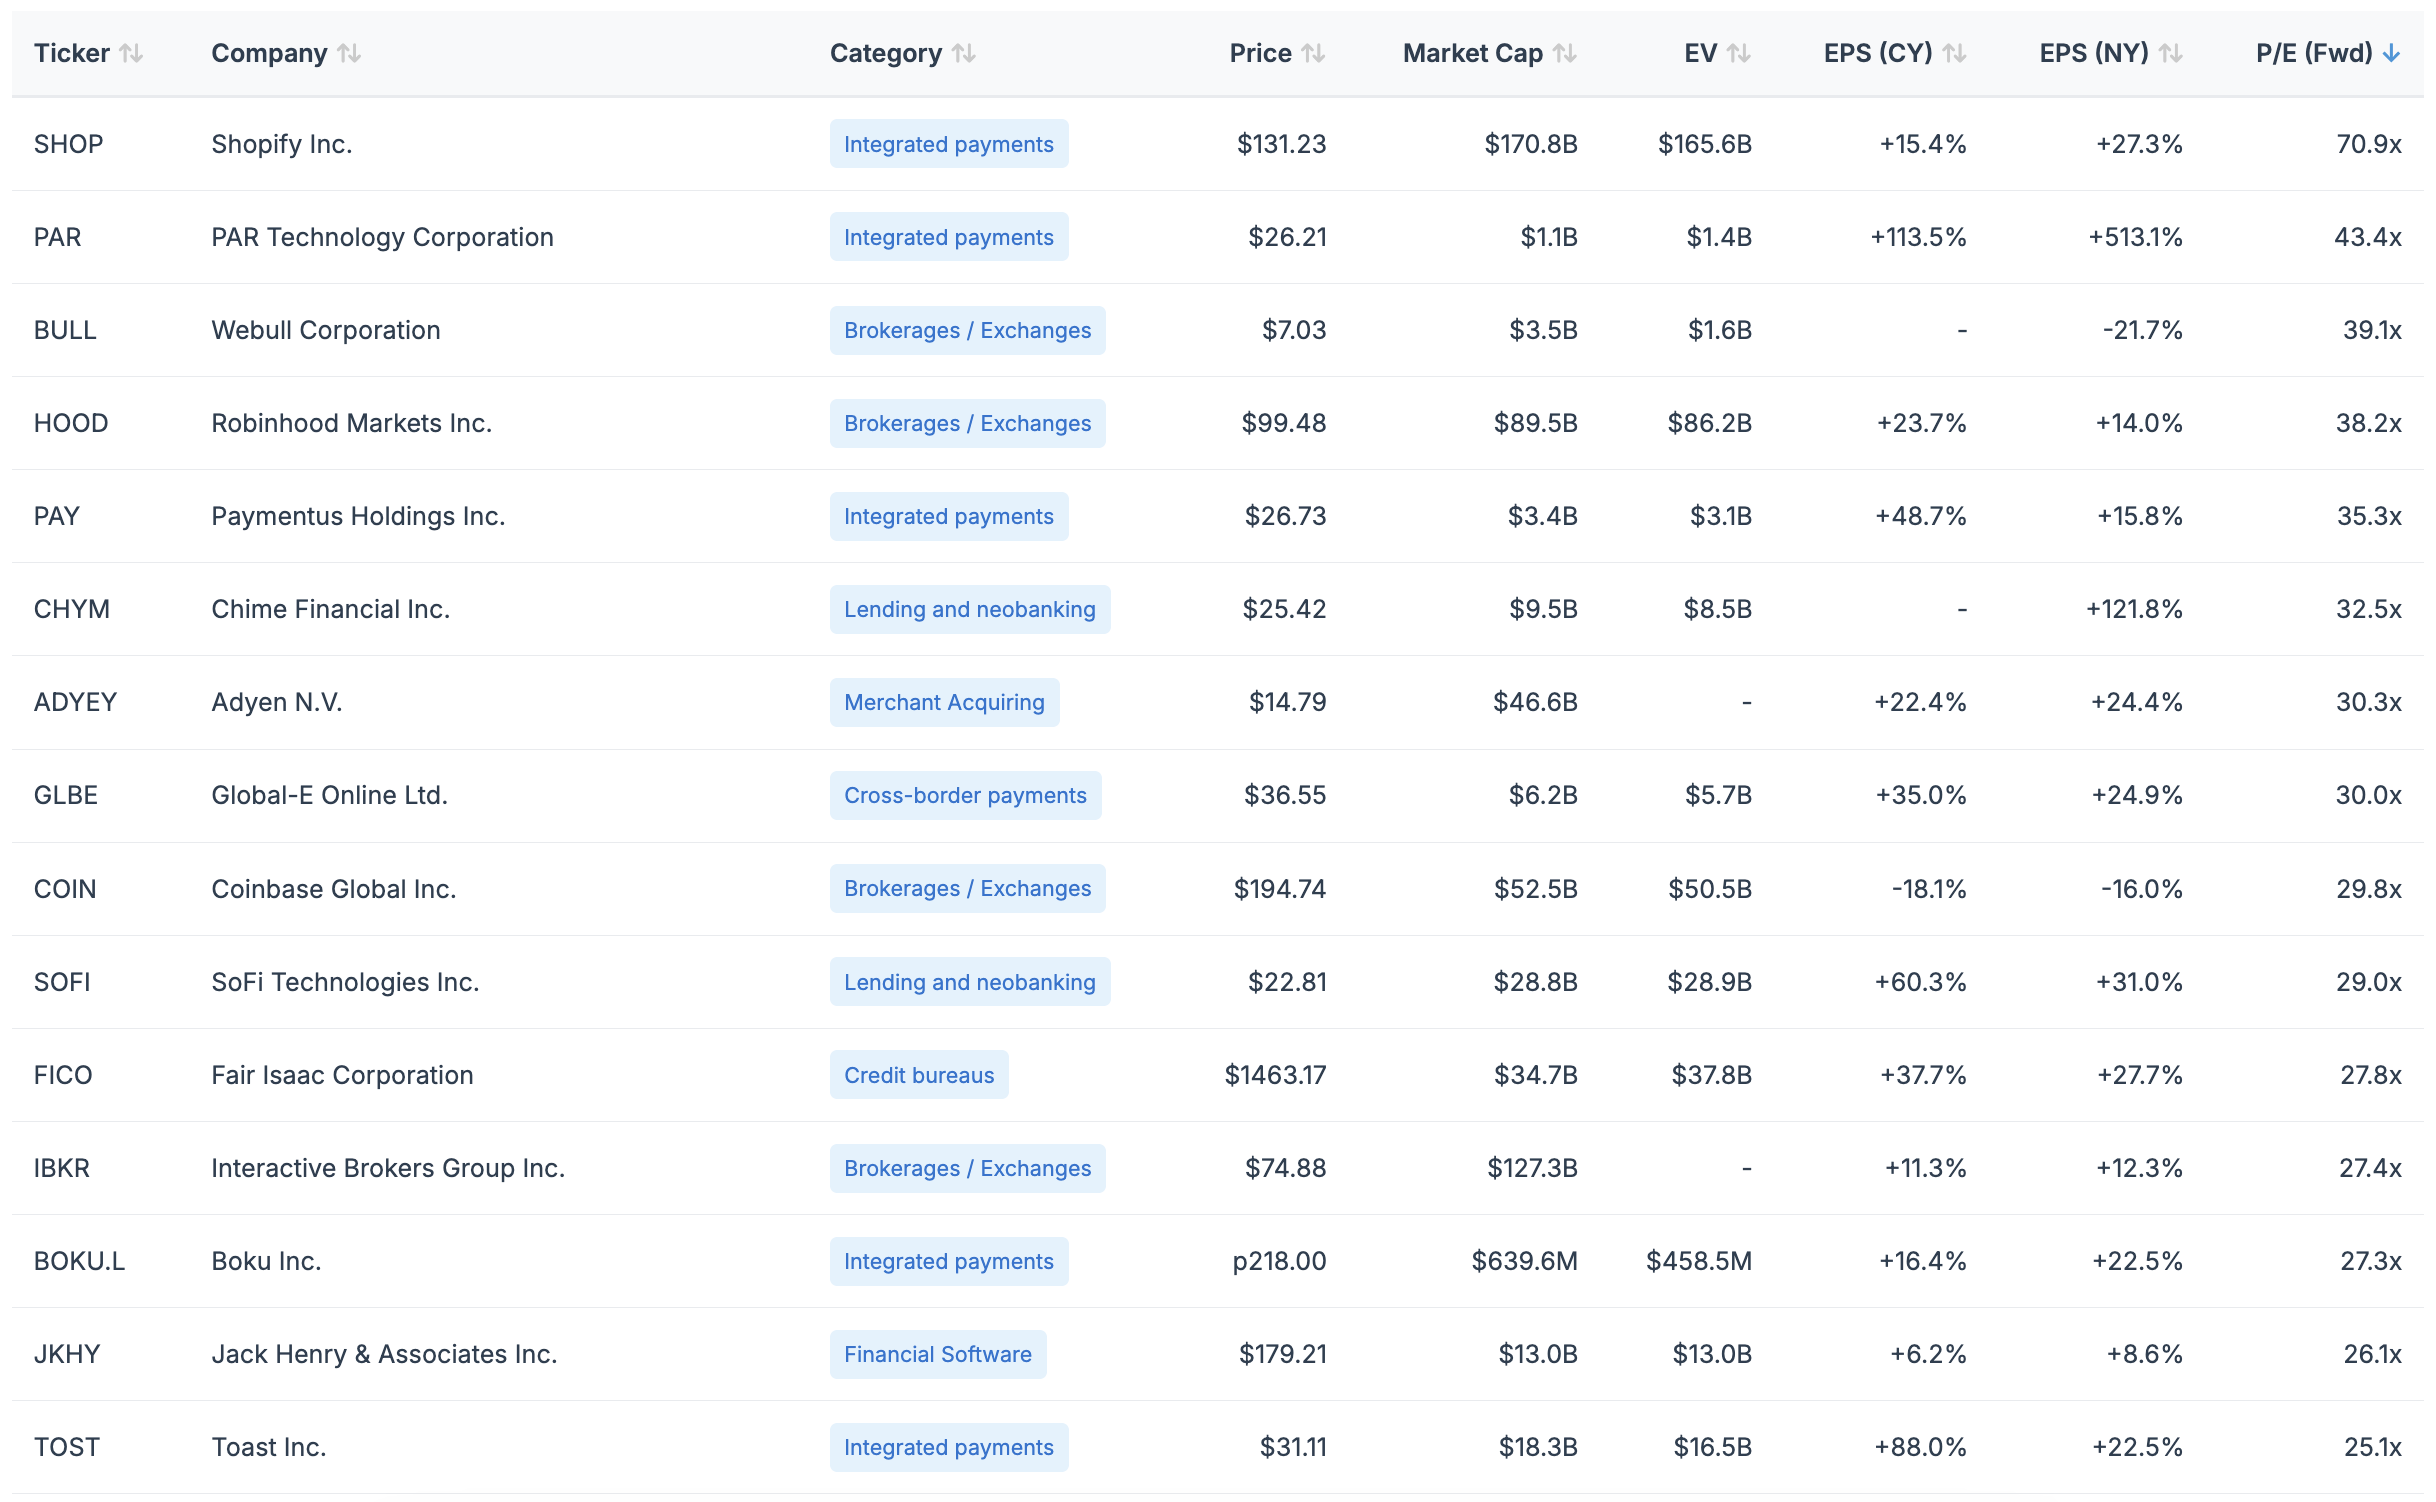2436x1502 pixels.
Task: Click the Price column sort icon
Action: tap(1314, 53)
